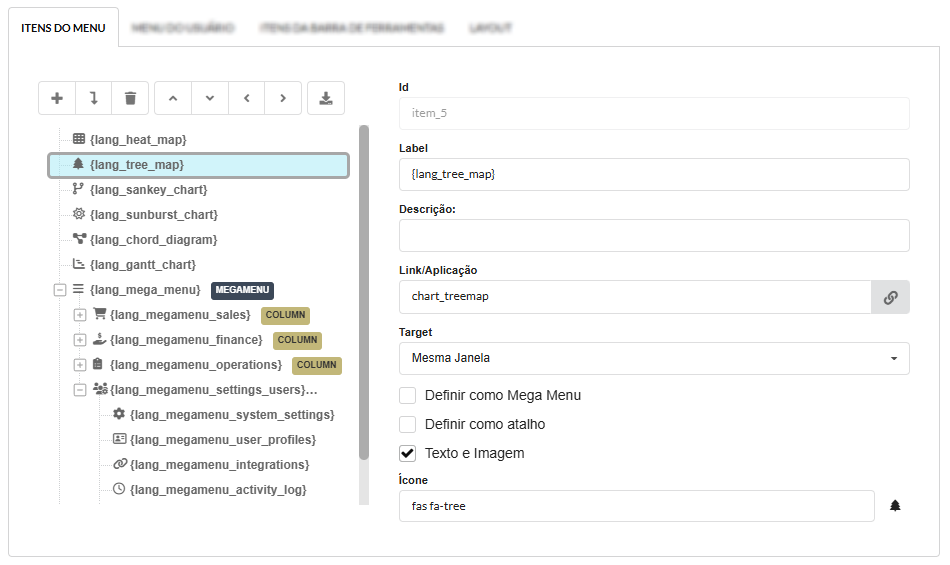950x565 pixels.
Task: Select {lang_sankey_chart} tree item
Action: click(148, 190)
